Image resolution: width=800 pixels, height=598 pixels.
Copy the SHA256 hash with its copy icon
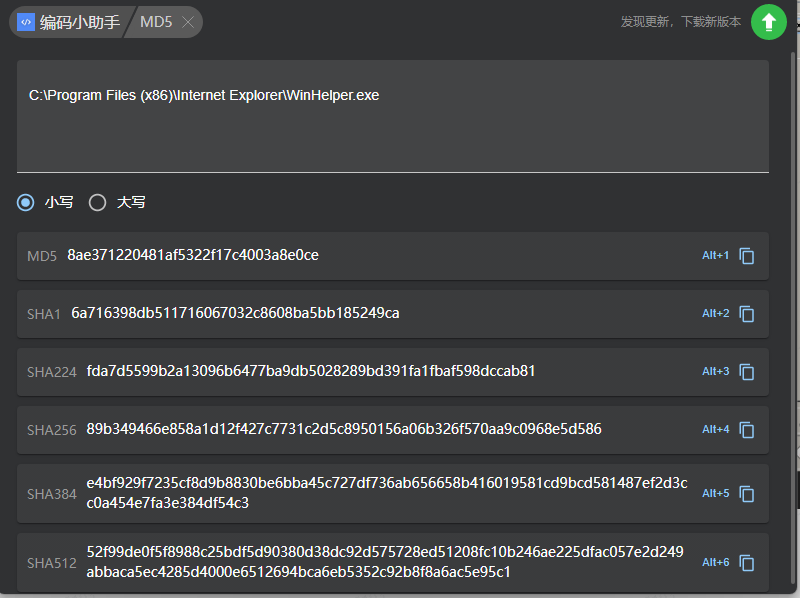point(747,430)
